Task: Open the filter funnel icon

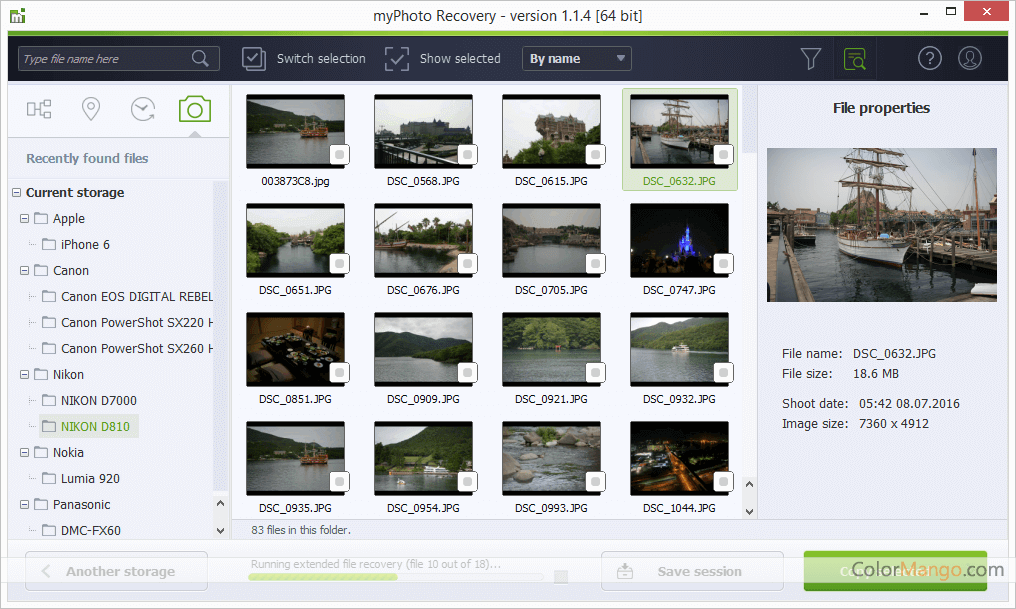Action: coord(811,58)
